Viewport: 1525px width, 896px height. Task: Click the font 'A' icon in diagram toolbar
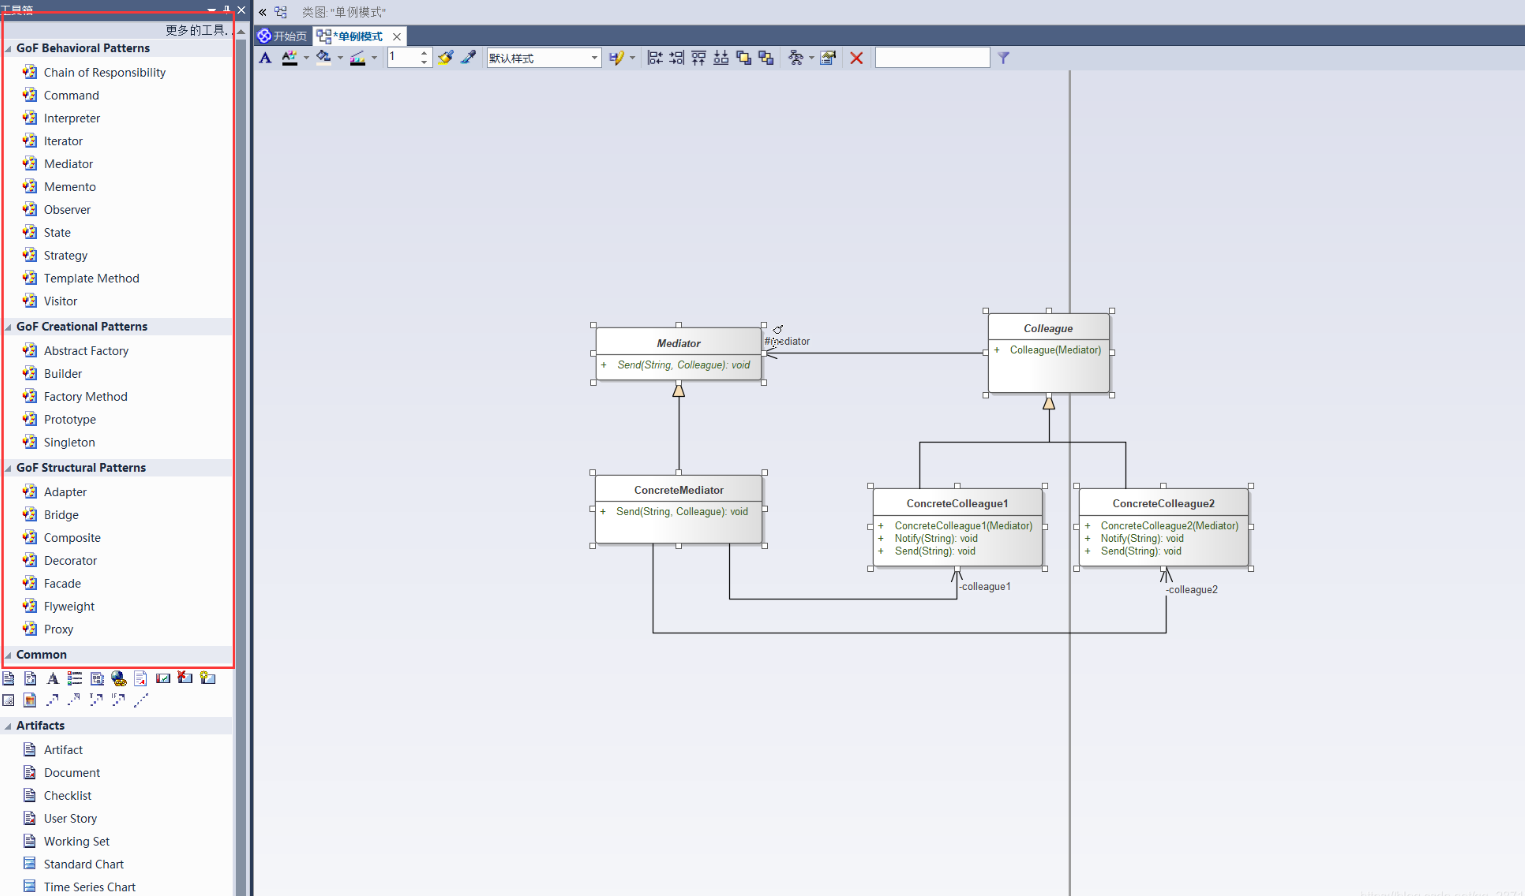265,58
